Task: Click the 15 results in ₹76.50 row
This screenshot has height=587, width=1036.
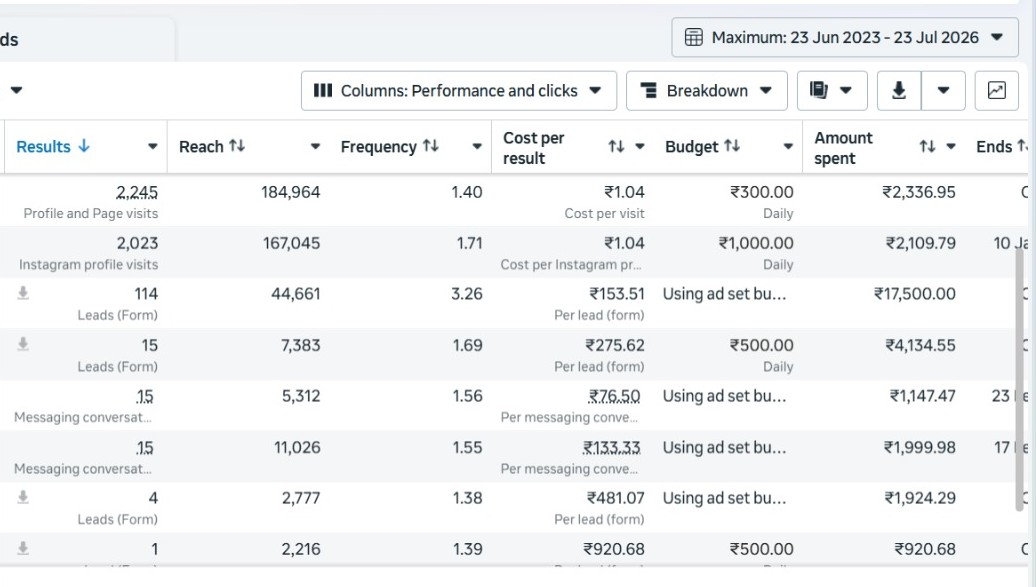Action: (145, 396)
